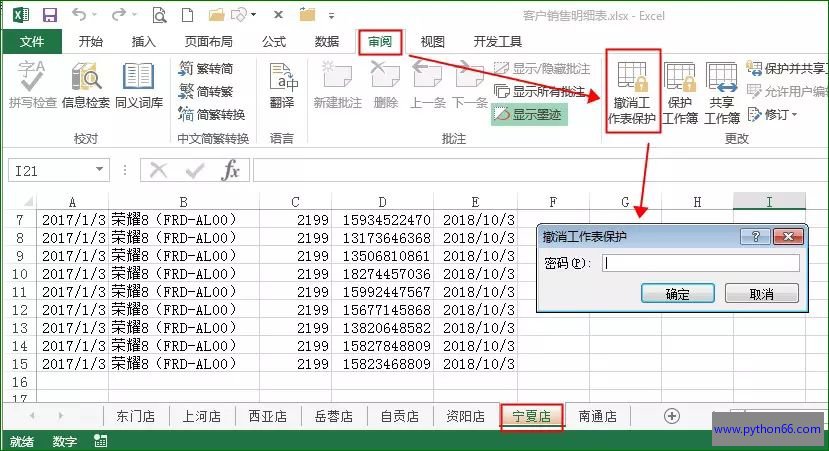Click the Protect Workbook icon (保护工作簿)

[x=680, y=94]
